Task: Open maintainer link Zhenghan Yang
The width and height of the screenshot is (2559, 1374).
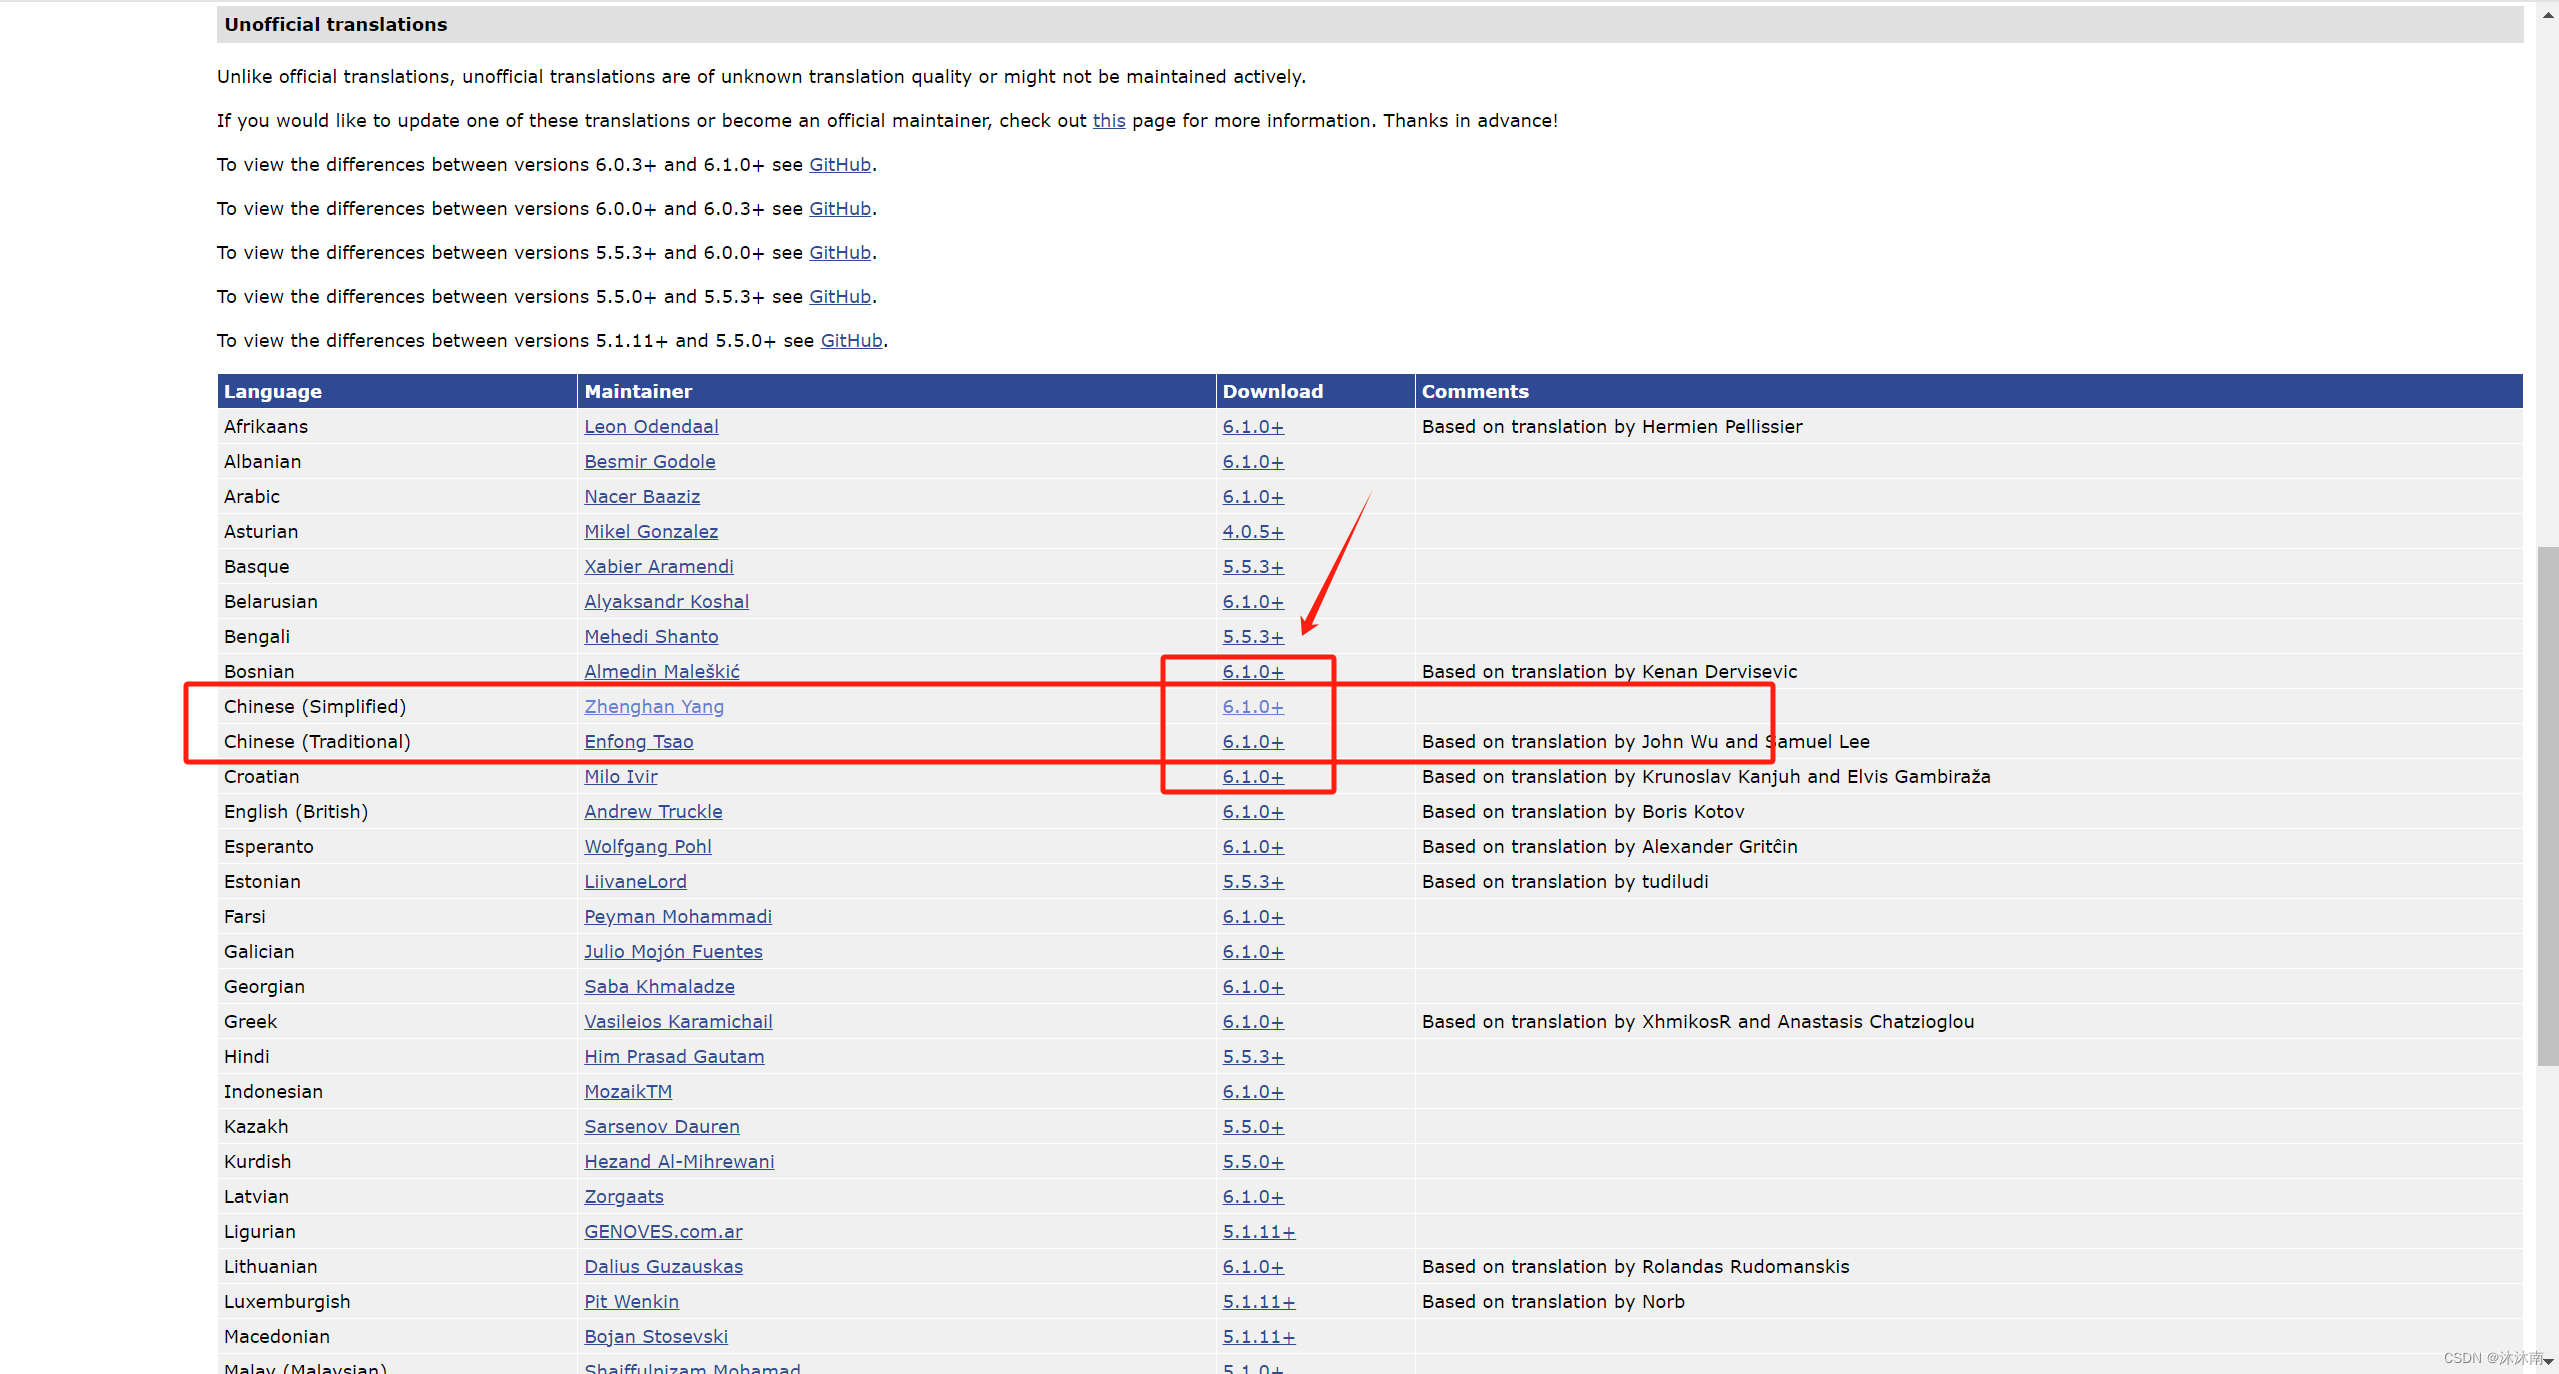Action: 653,707
